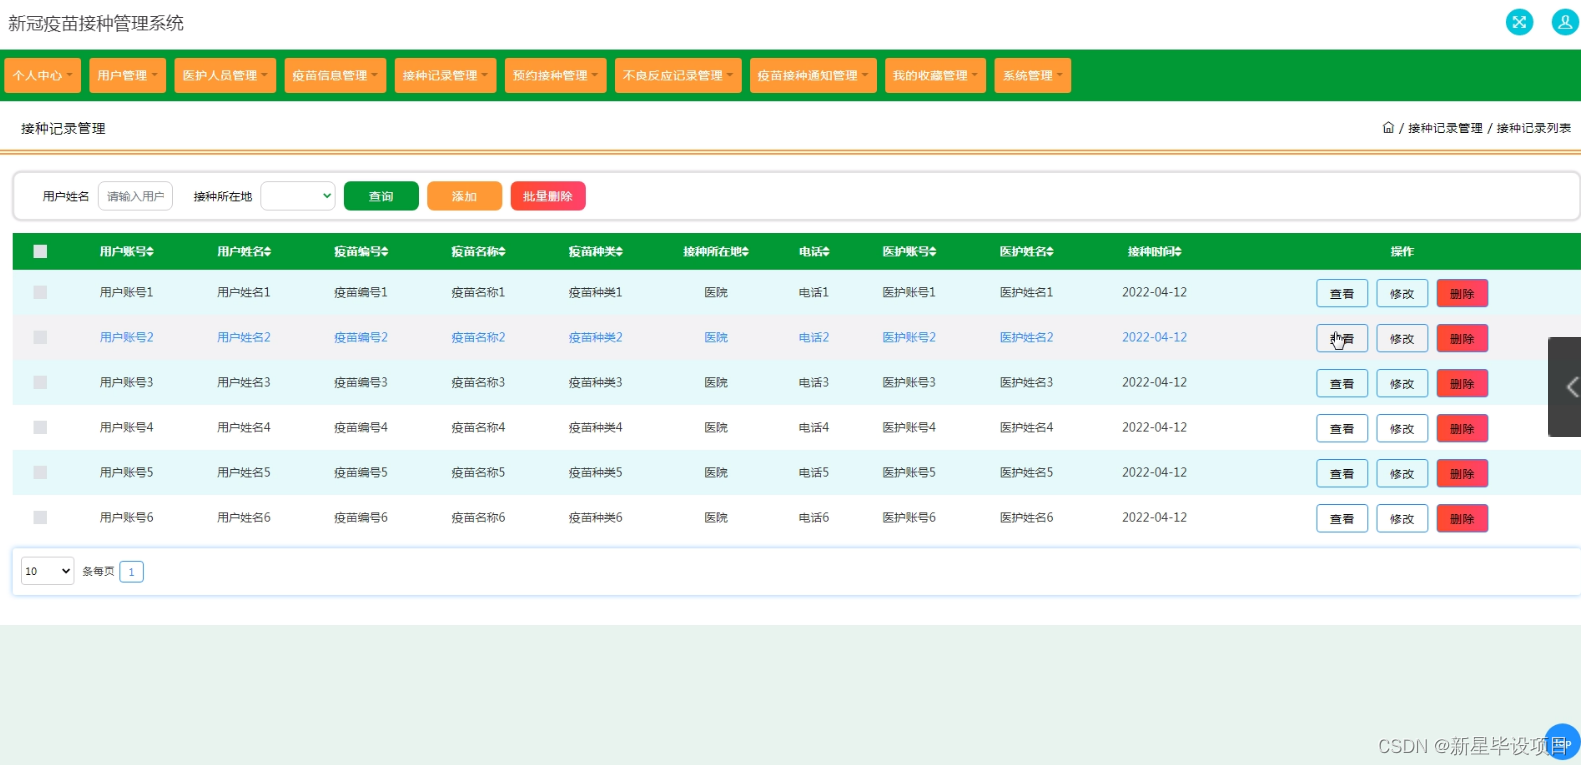
Task: Click 接种记录管理 breadcrumb link
Action: (x=1445, y=128)
